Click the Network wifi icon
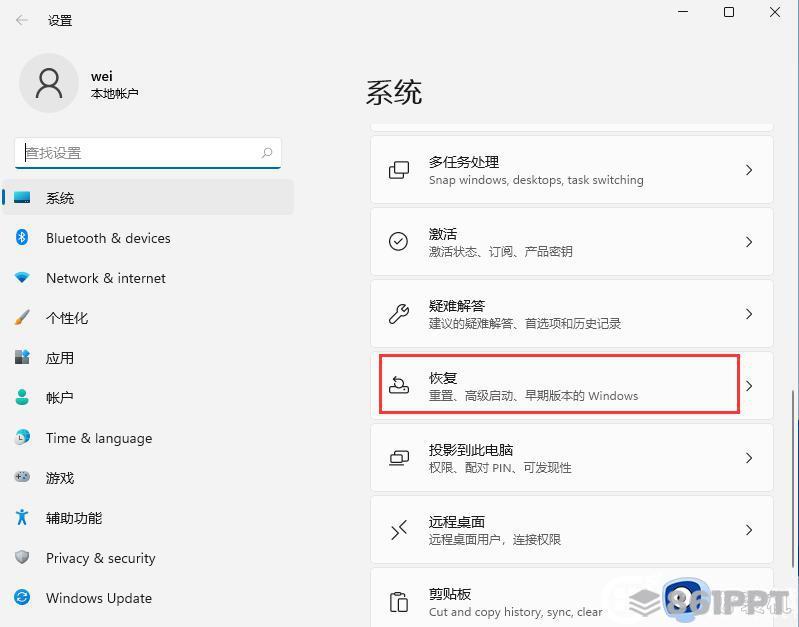This screenshot has height=627, width=799. click(22, 277)
